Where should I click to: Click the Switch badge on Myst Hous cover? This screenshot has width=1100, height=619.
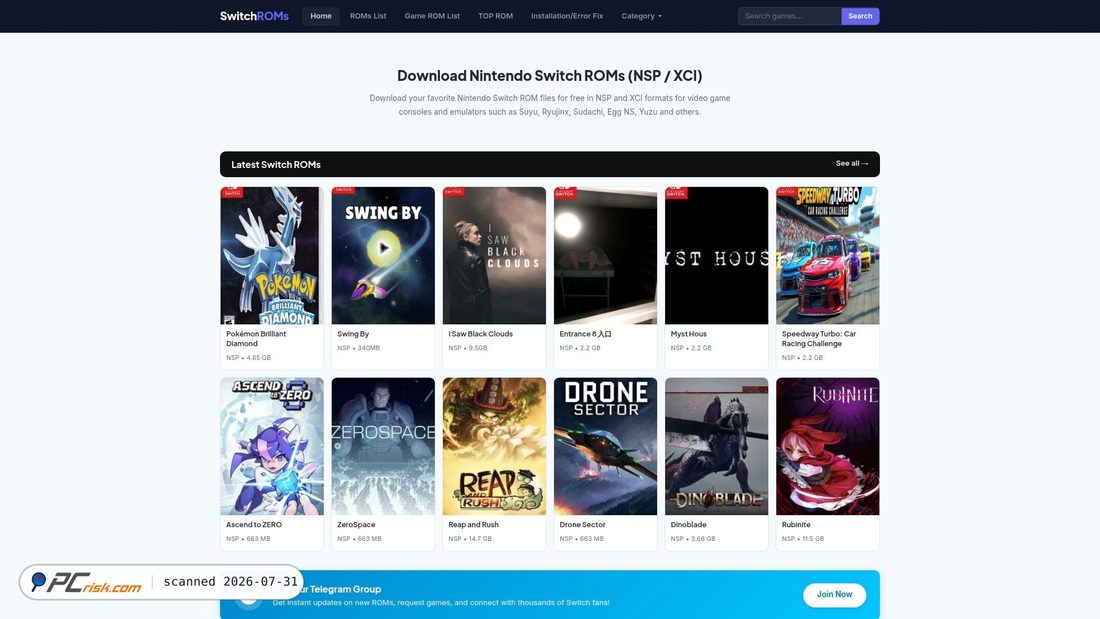pyautogui.click(x=676, y=192)
